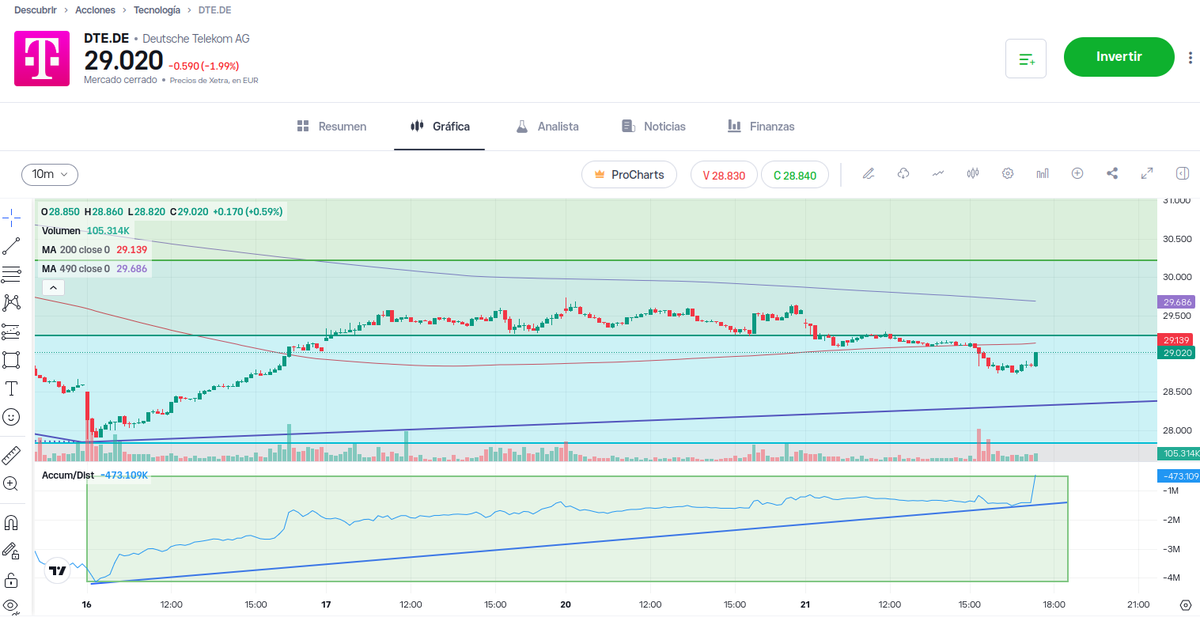Open the Fibonacci/horizontal lines tool

11,273
